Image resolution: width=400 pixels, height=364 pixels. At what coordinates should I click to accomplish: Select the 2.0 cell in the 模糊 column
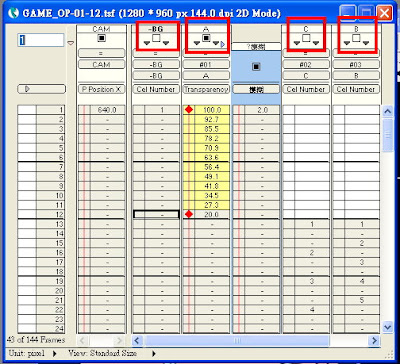tap(262, 110)
